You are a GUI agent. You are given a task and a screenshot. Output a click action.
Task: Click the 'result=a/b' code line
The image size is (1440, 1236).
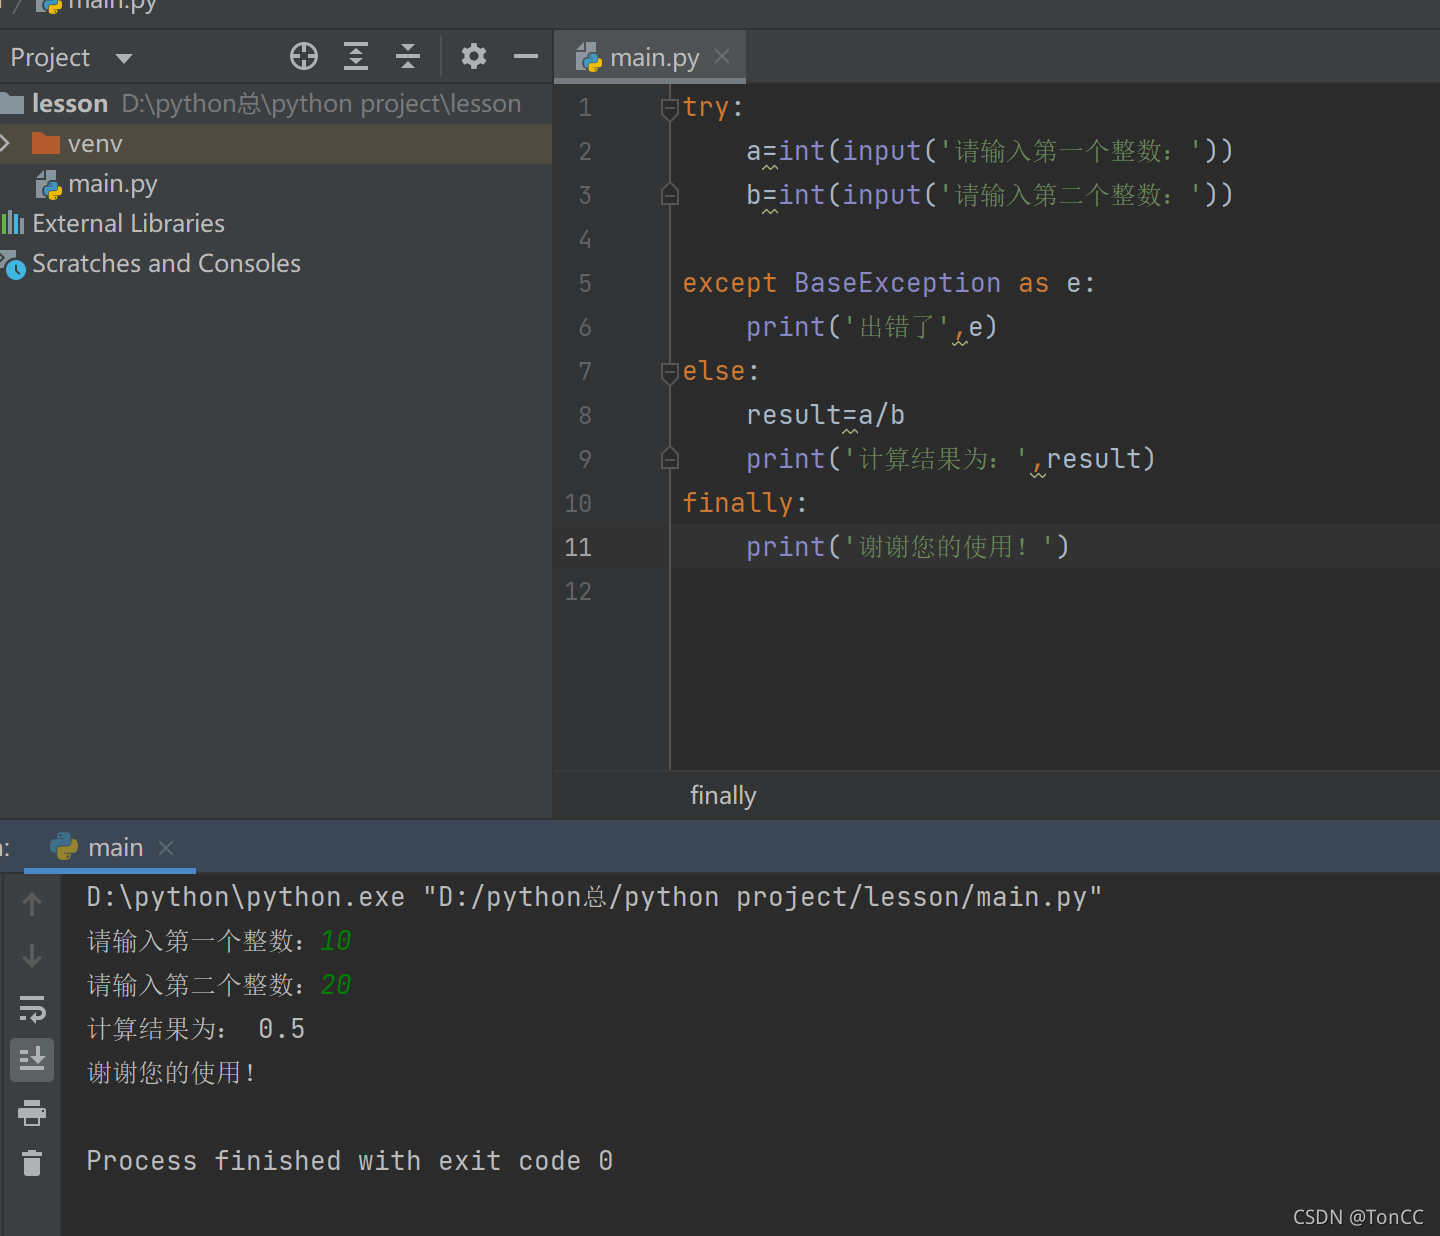point(825,415)
